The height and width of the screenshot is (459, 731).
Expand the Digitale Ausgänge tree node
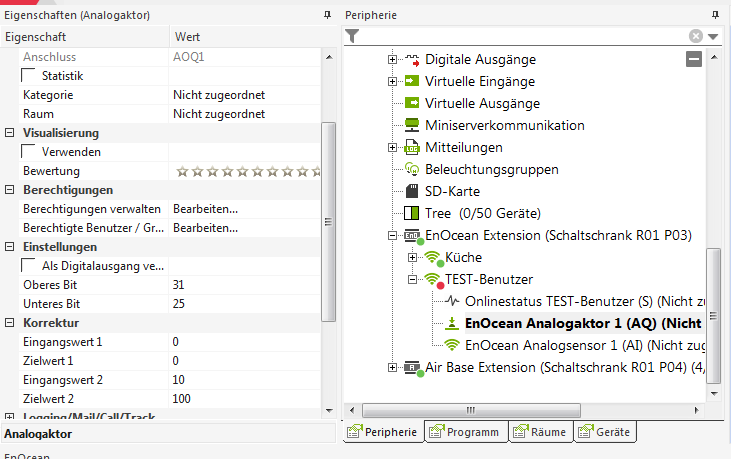(393, 59)
